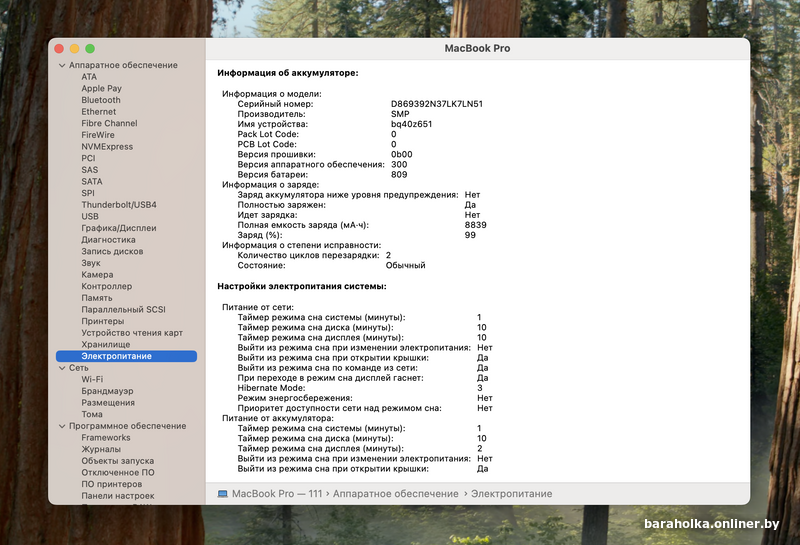Select Bluetooth in the hardware list
Image resolution: width=800 pixels, height=545 pixels.
tap(101, 100)
